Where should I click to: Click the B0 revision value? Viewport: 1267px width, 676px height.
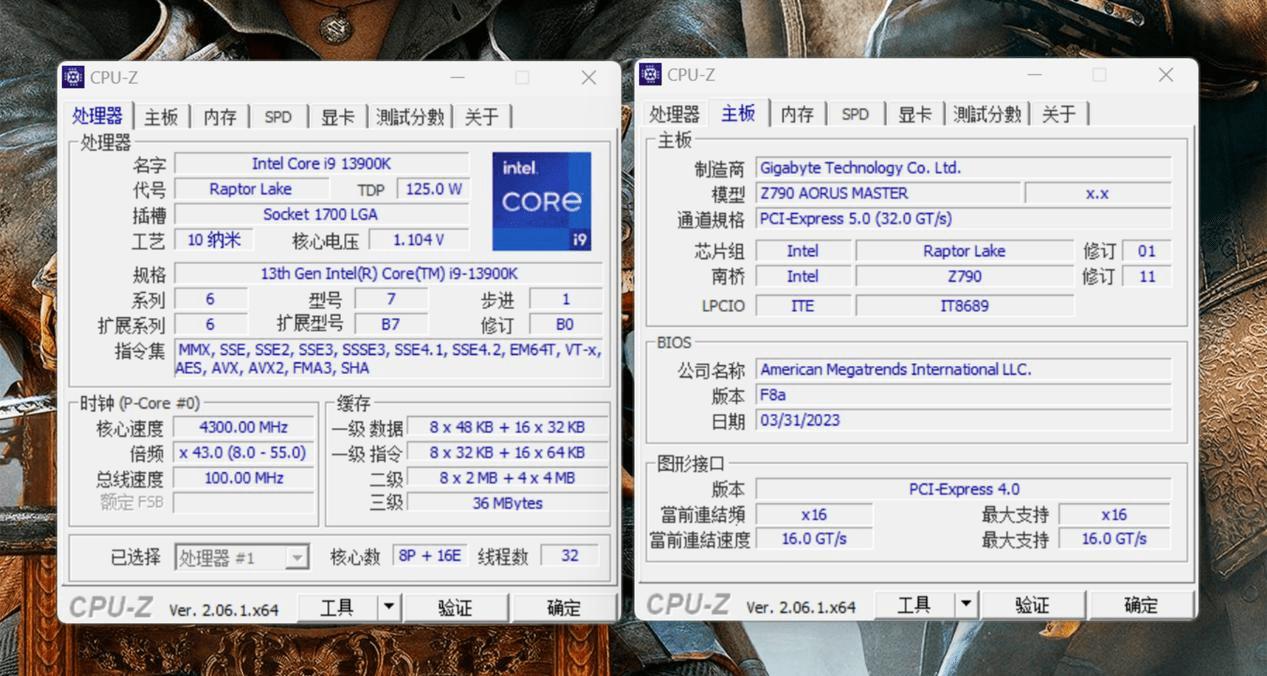coord(565,324)
